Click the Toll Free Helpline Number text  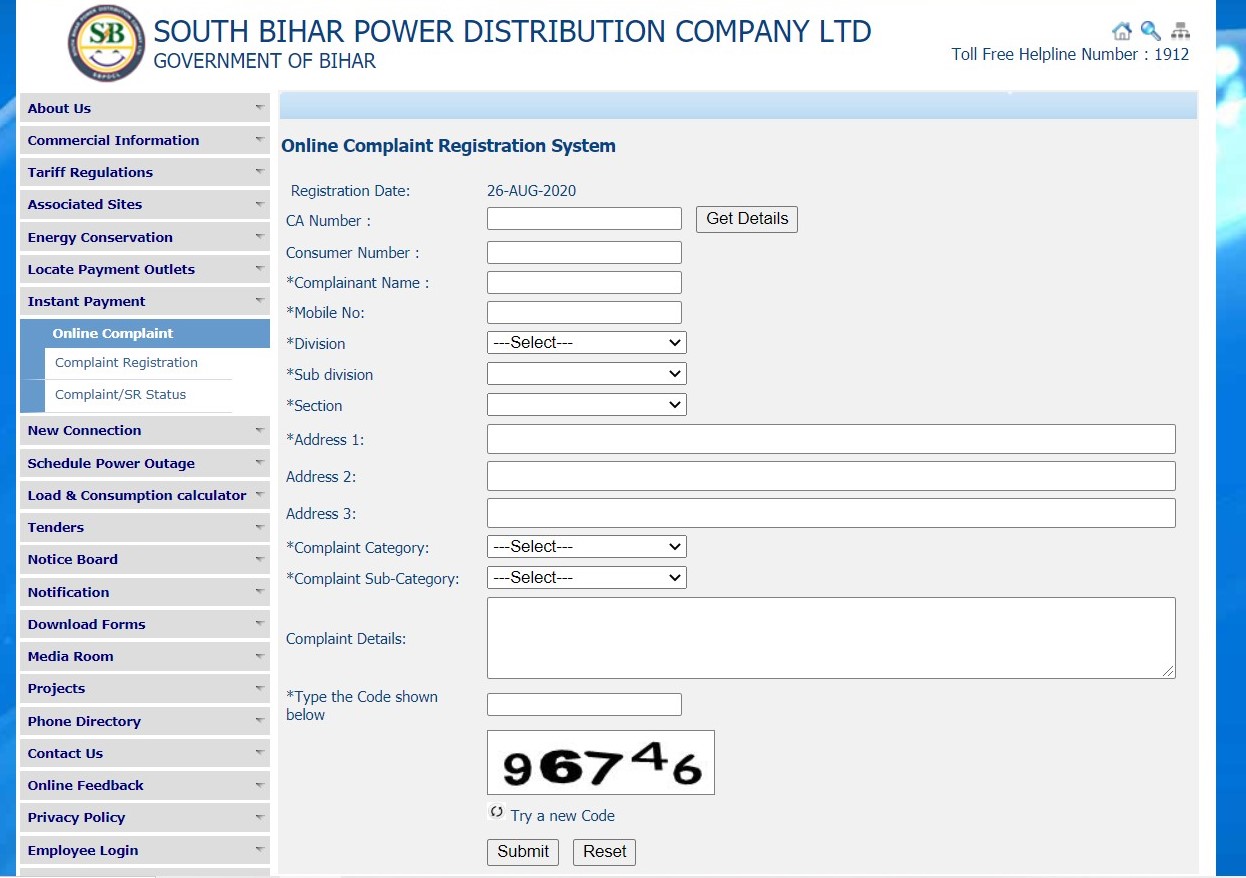click(1070, 55)
